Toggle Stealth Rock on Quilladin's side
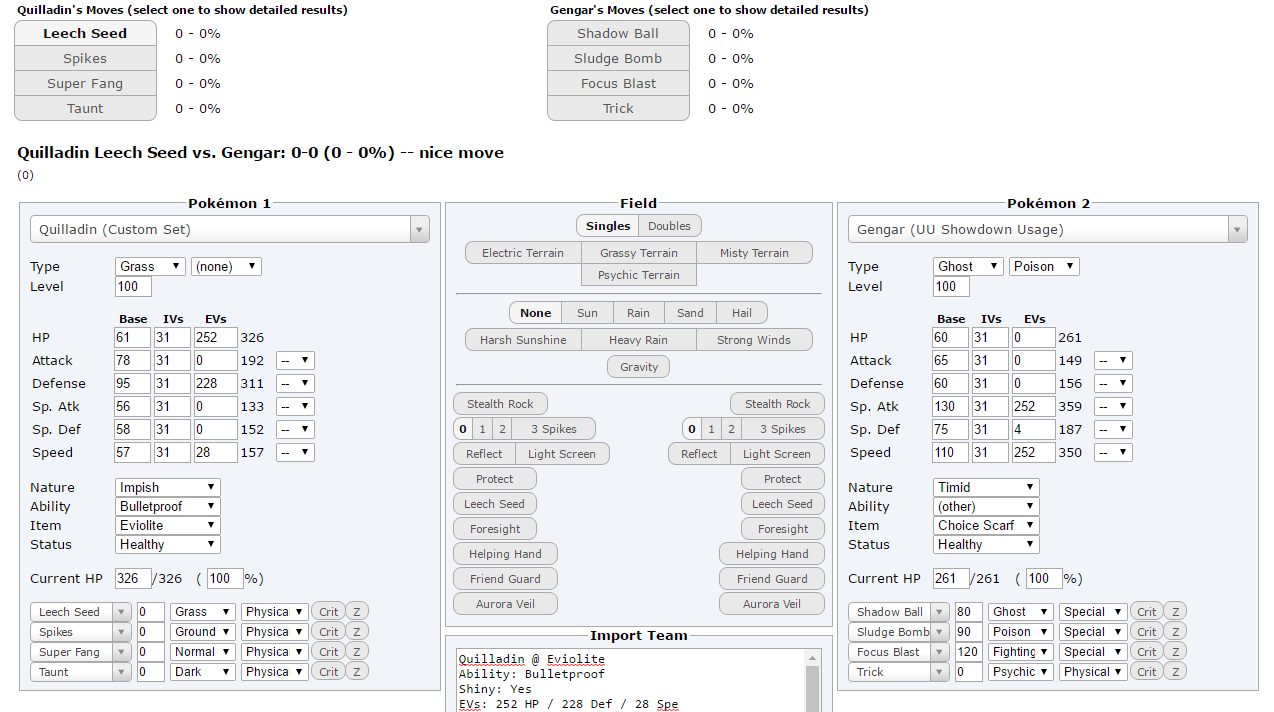Image resolution: width=1274 pixels, height=712 pixels. point(500,404)
